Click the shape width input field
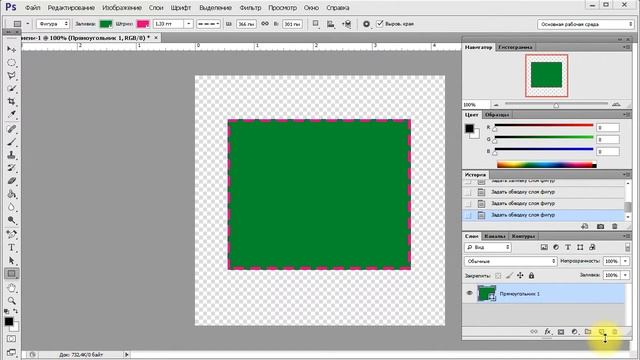The image size is (640, 360). click(x=246, y=24)
